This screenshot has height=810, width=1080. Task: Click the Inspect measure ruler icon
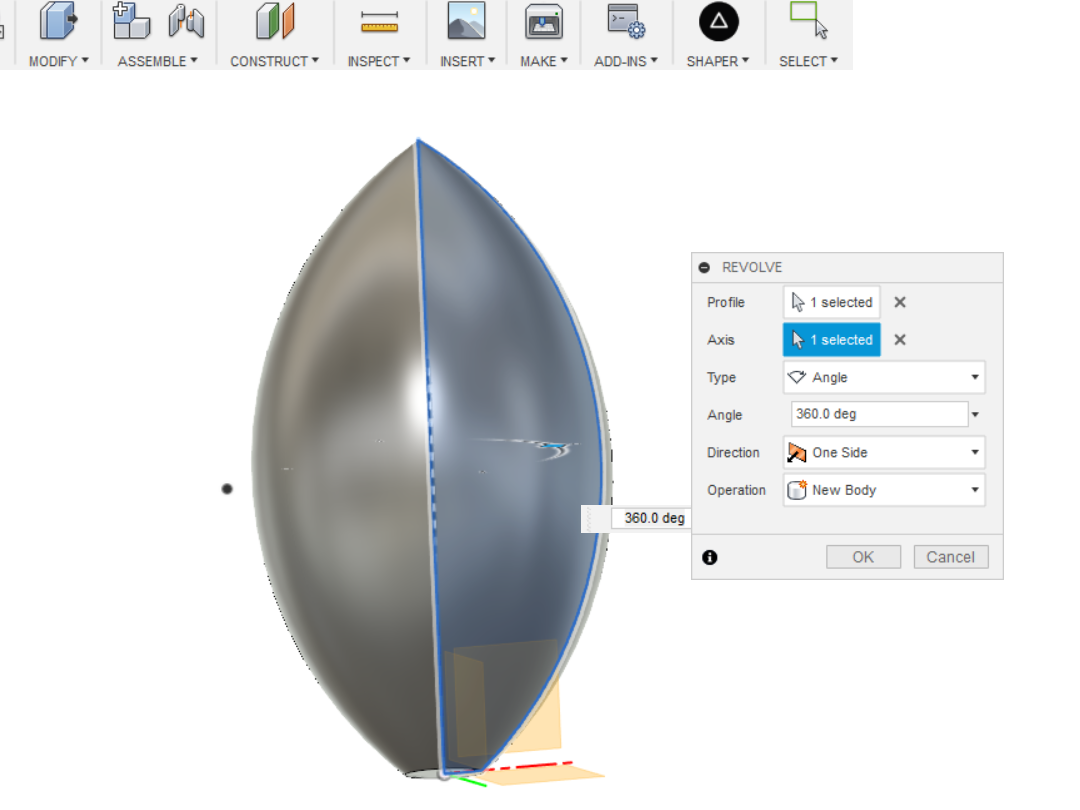pyautogui.click(x=380, y=22)
